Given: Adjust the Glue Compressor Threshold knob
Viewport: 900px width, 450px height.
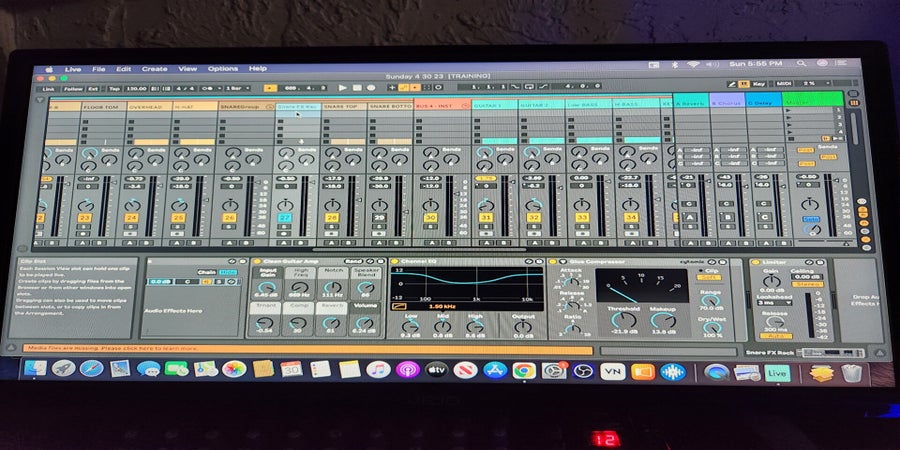Looking at the screenshot, I should pos(625,319).
